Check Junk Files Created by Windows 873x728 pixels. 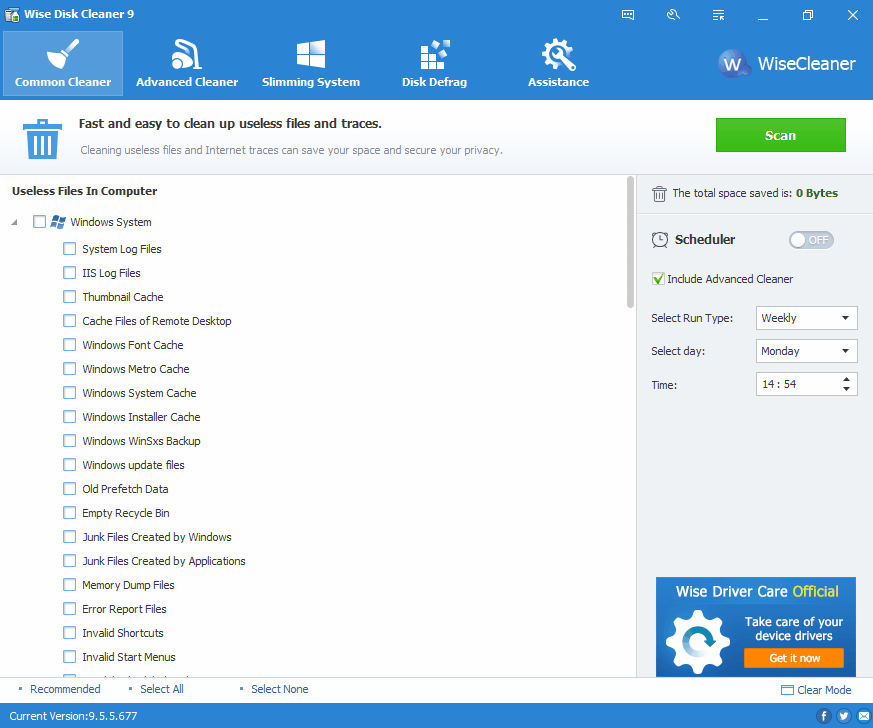tap(70, 537)
